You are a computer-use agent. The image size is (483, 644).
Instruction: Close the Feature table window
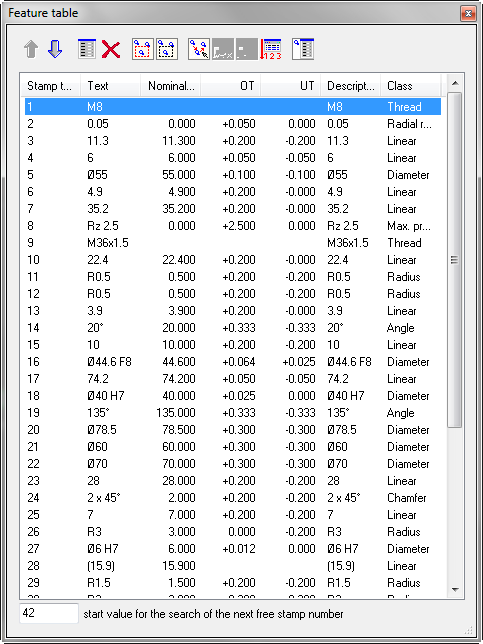click(x=468, y=14)
